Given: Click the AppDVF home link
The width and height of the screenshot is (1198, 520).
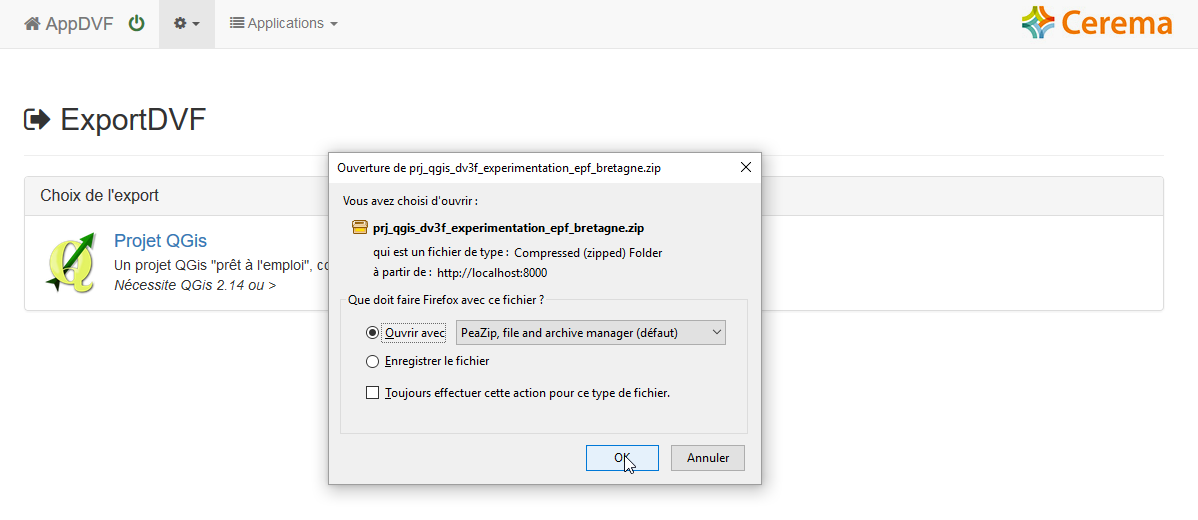Looking at the screenshot, I should (69, 24).
